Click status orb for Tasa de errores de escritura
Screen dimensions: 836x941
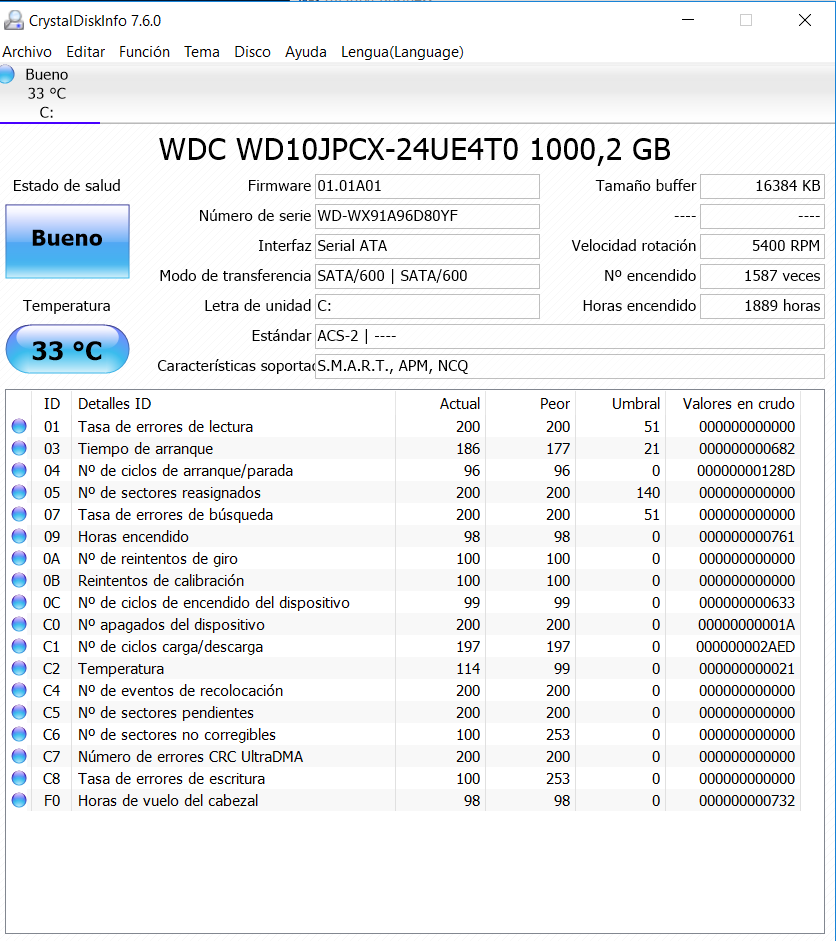click(x=19, y=778)
